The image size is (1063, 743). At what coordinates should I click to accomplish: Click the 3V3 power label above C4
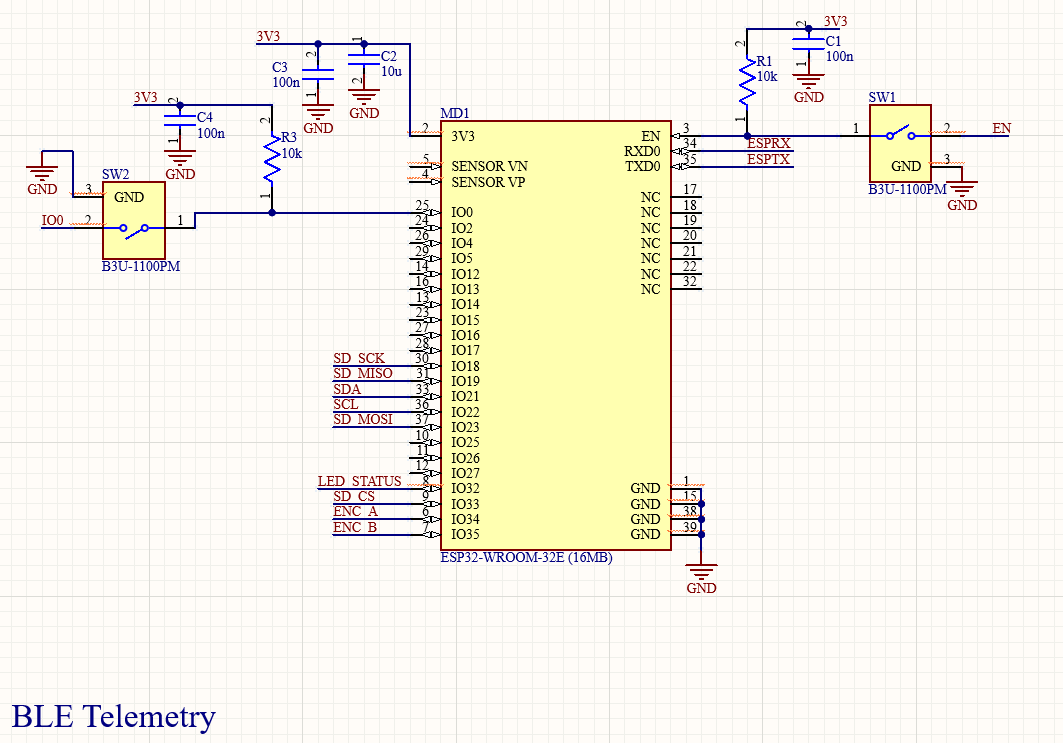click(145, 98)
